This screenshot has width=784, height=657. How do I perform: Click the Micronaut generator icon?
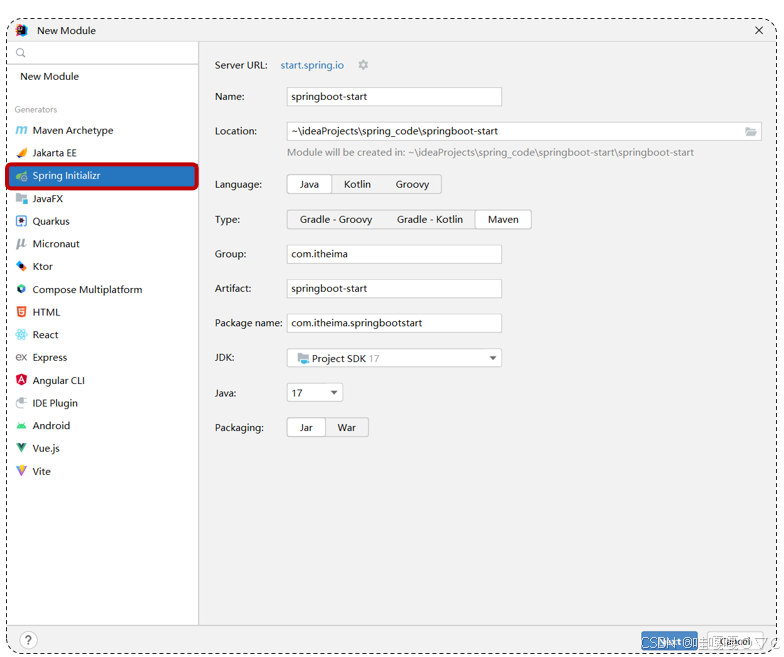pos(21,244)
